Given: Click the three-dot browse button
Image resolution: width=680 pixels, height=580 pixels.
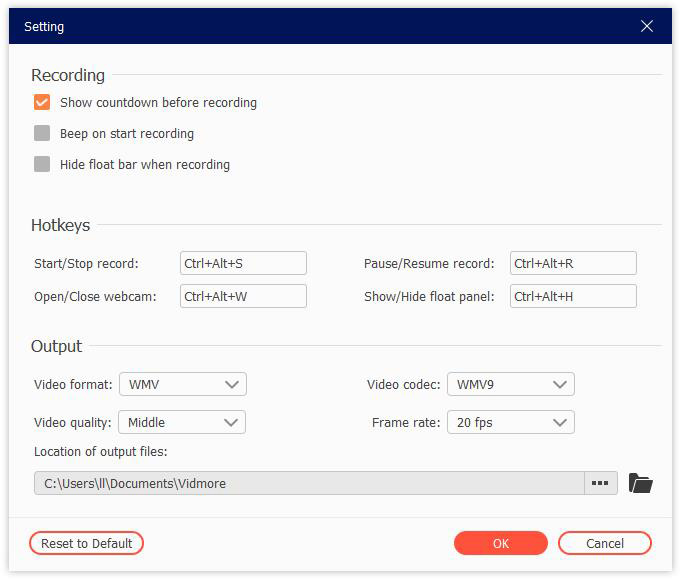Looking at the screenshot, I should point(599,484).
